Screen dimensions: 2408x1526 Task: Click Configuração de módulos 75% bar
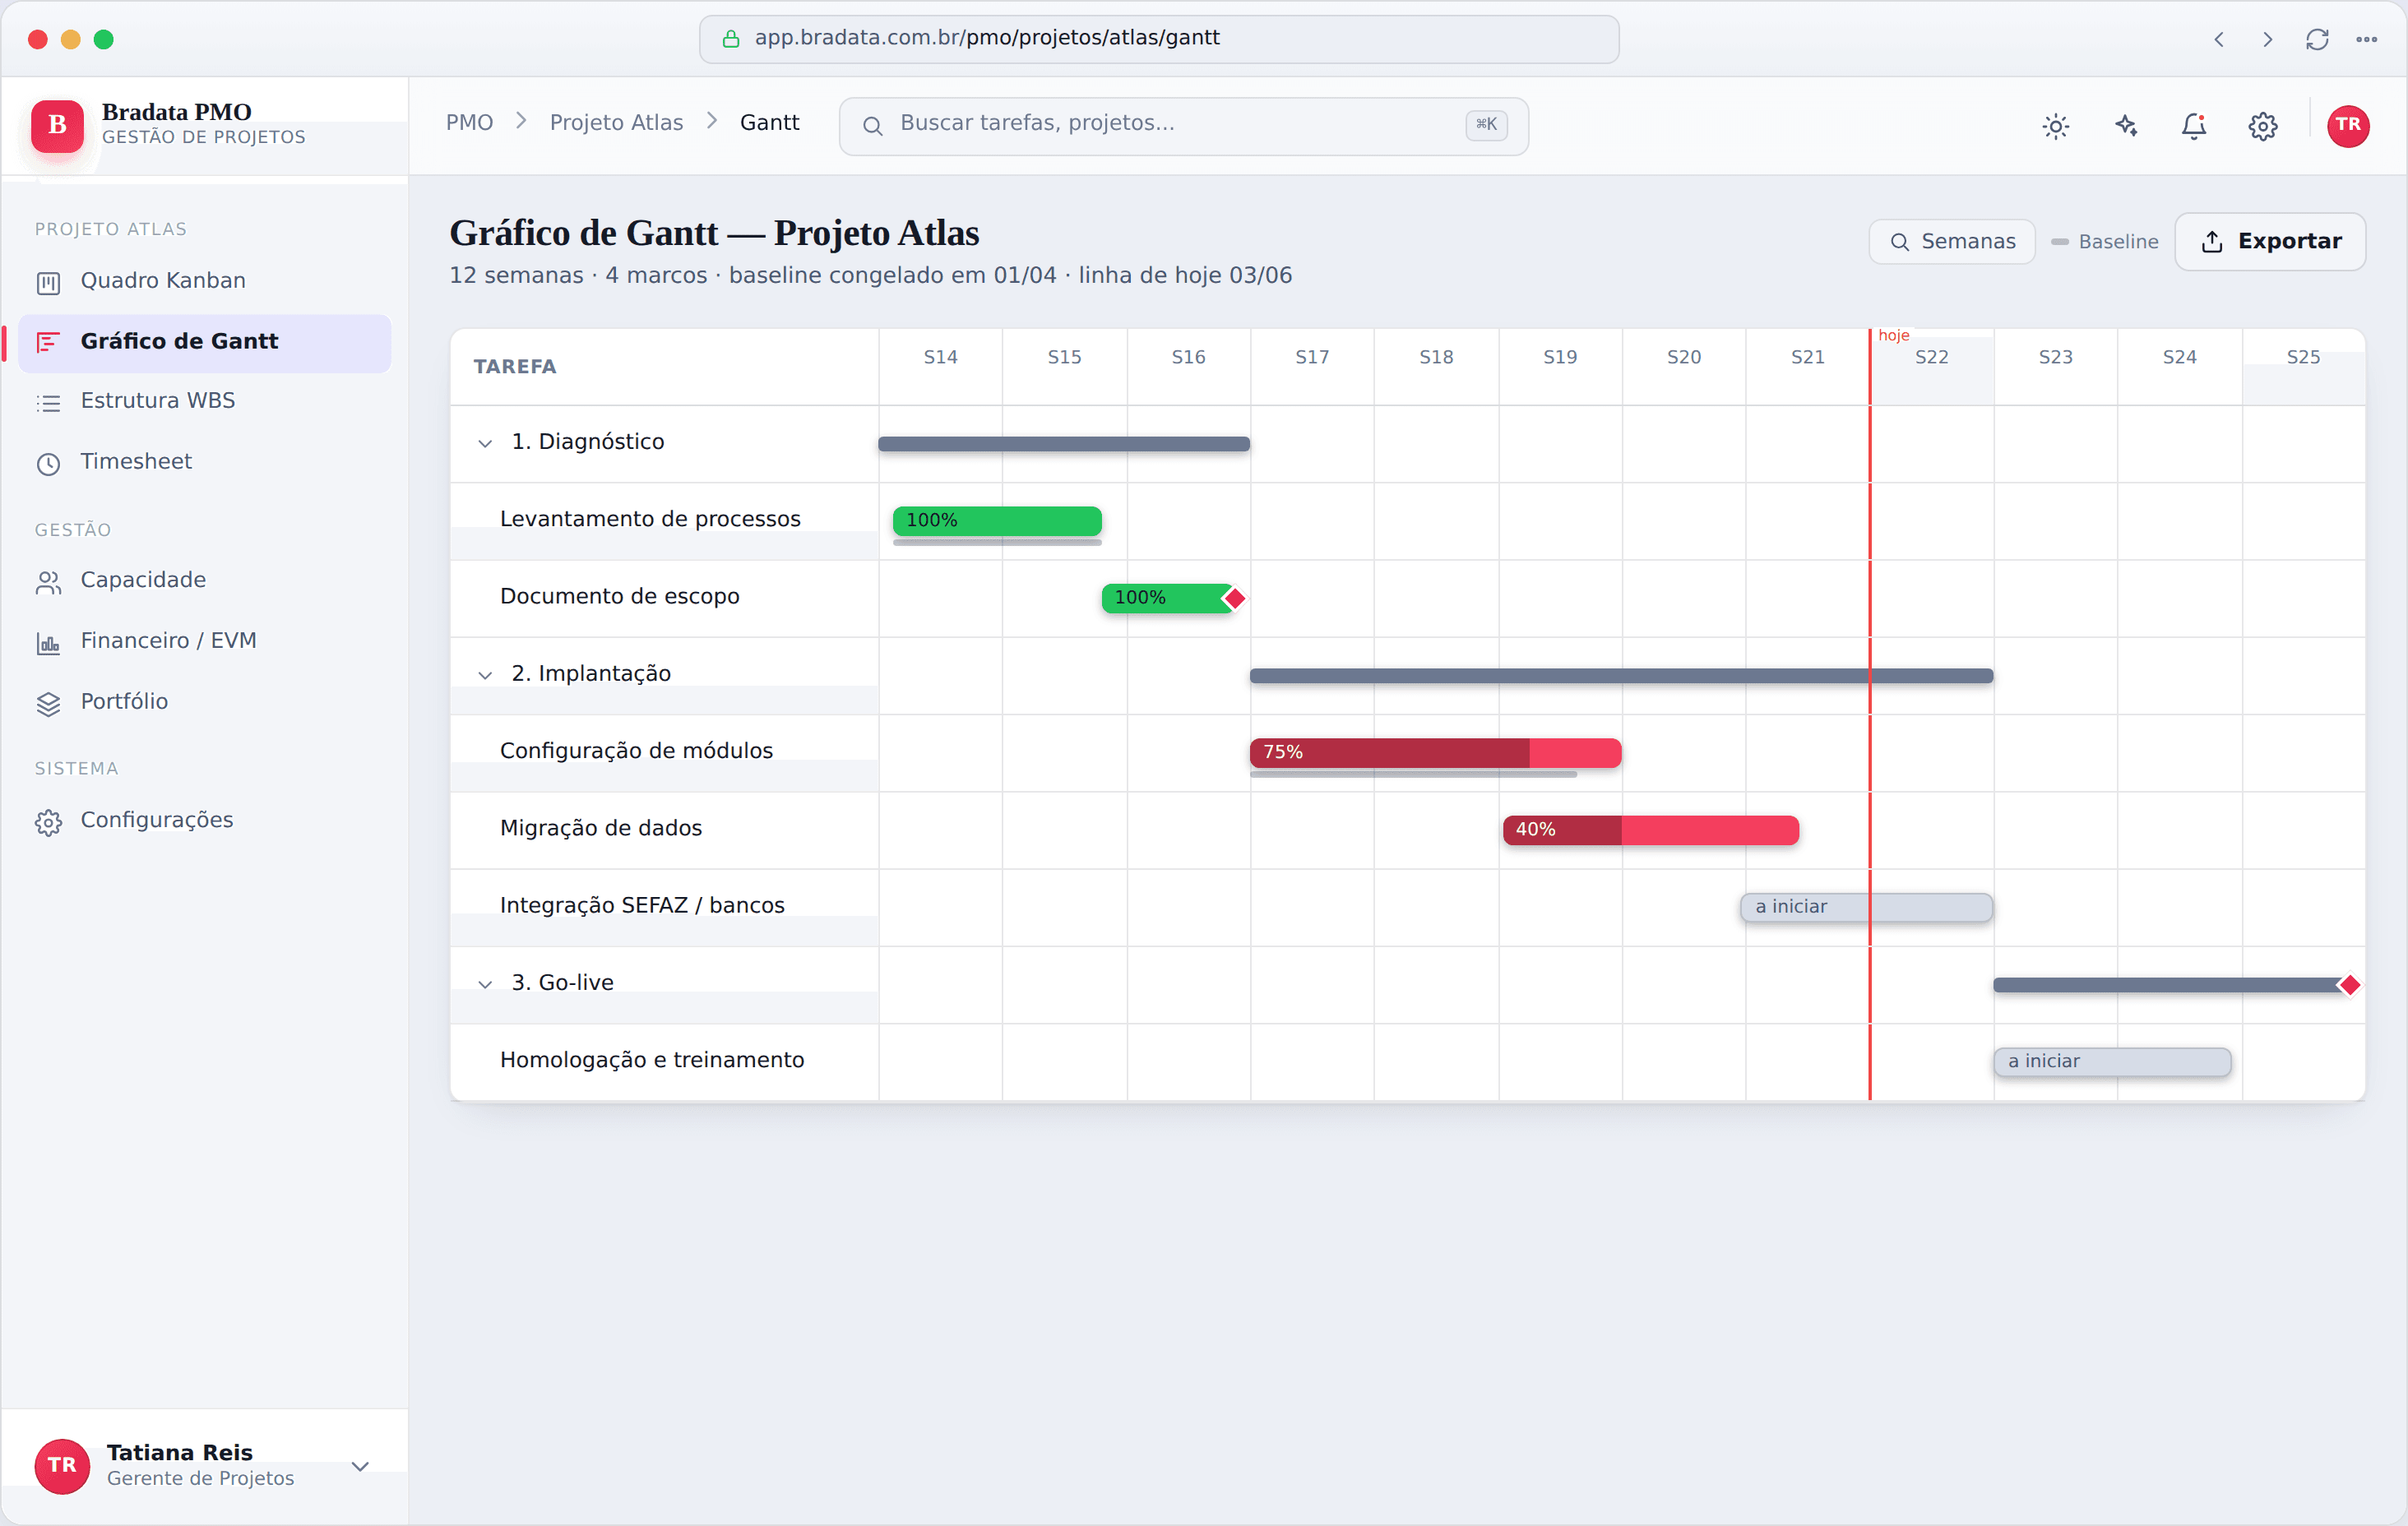pos(1435,753)
